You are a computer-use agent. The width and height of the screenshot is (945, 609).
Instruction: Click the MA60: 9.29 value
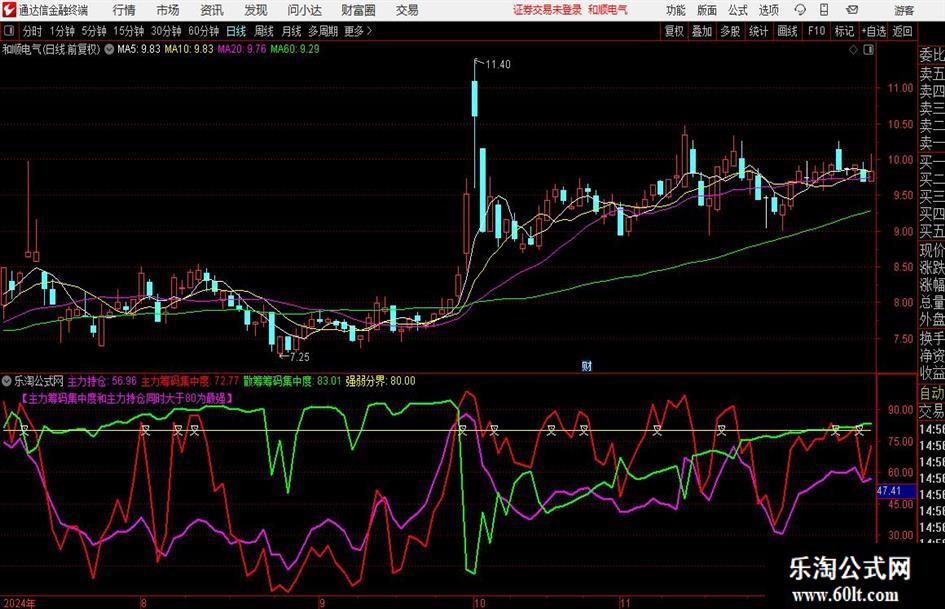(295, 49)
